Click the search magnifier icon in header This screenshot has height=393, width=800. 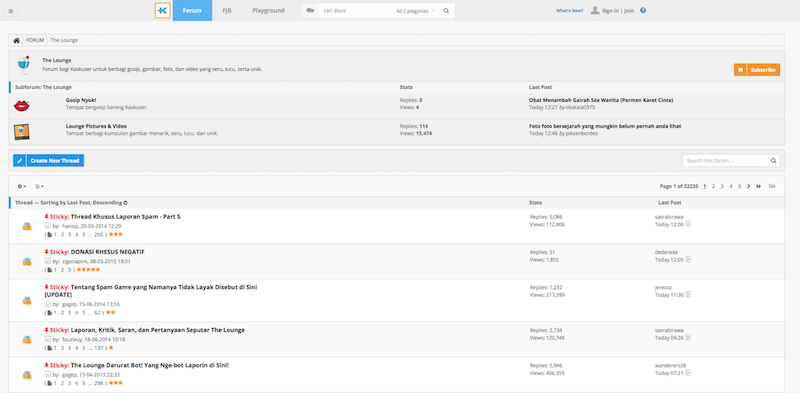click(x=446, y=11)
